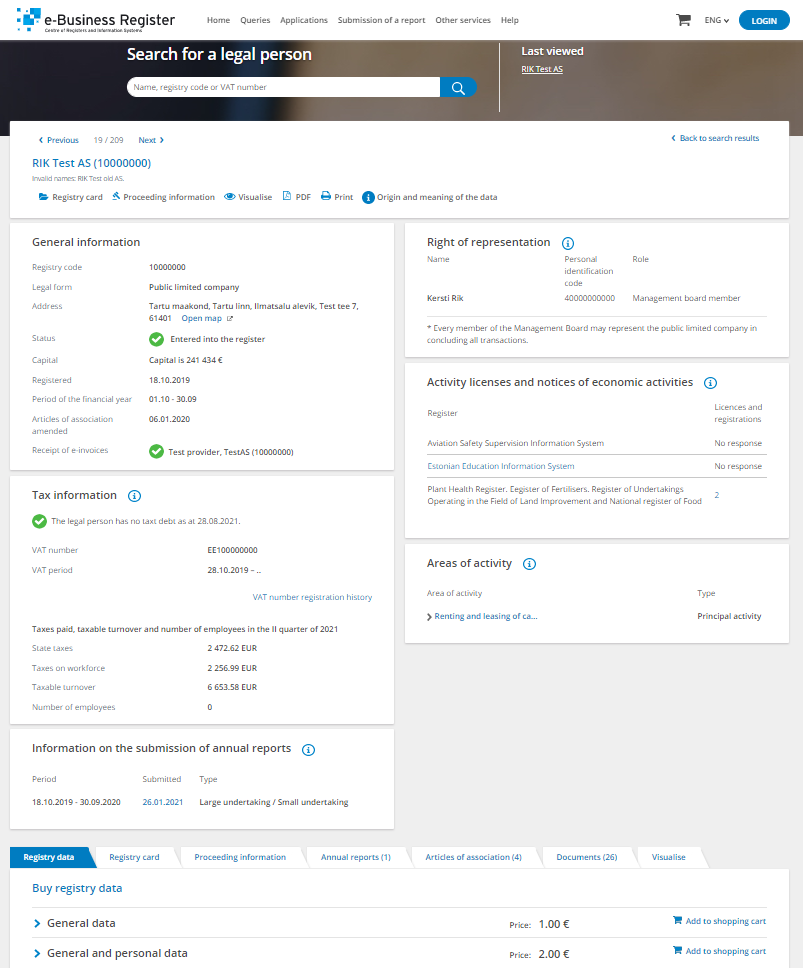Open VAT number registration history
Screen dimensions: 803x968
point(312,598)
